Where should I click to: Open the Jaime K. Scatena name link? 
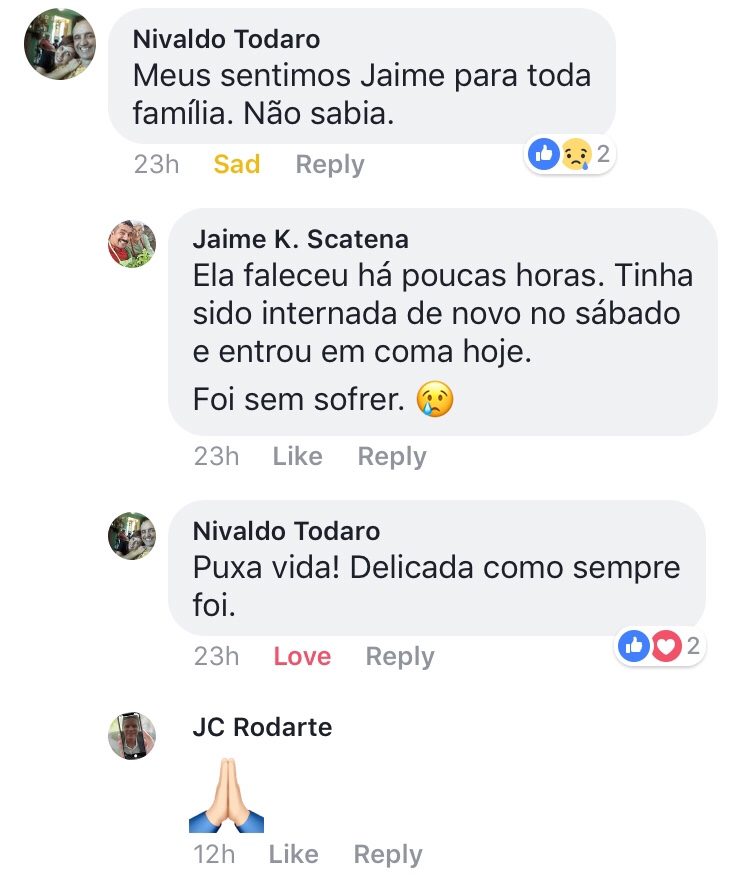[300, 240]
